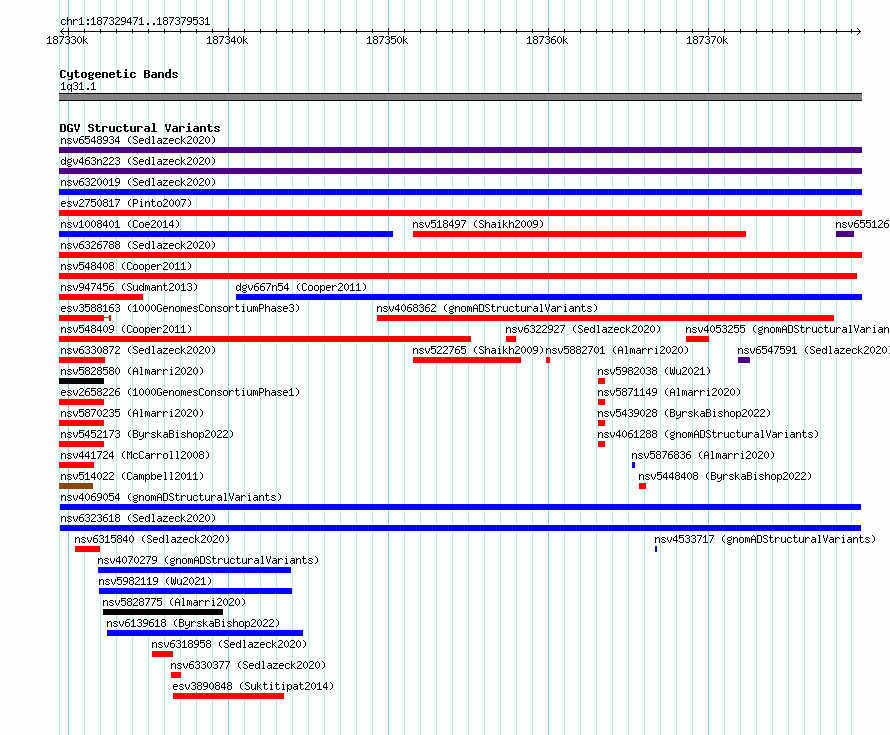Viewport: 890px width, 735px height.
Task: Select the nsv518497 (Shaikh2009) label
Action: [x=478, y=224]
